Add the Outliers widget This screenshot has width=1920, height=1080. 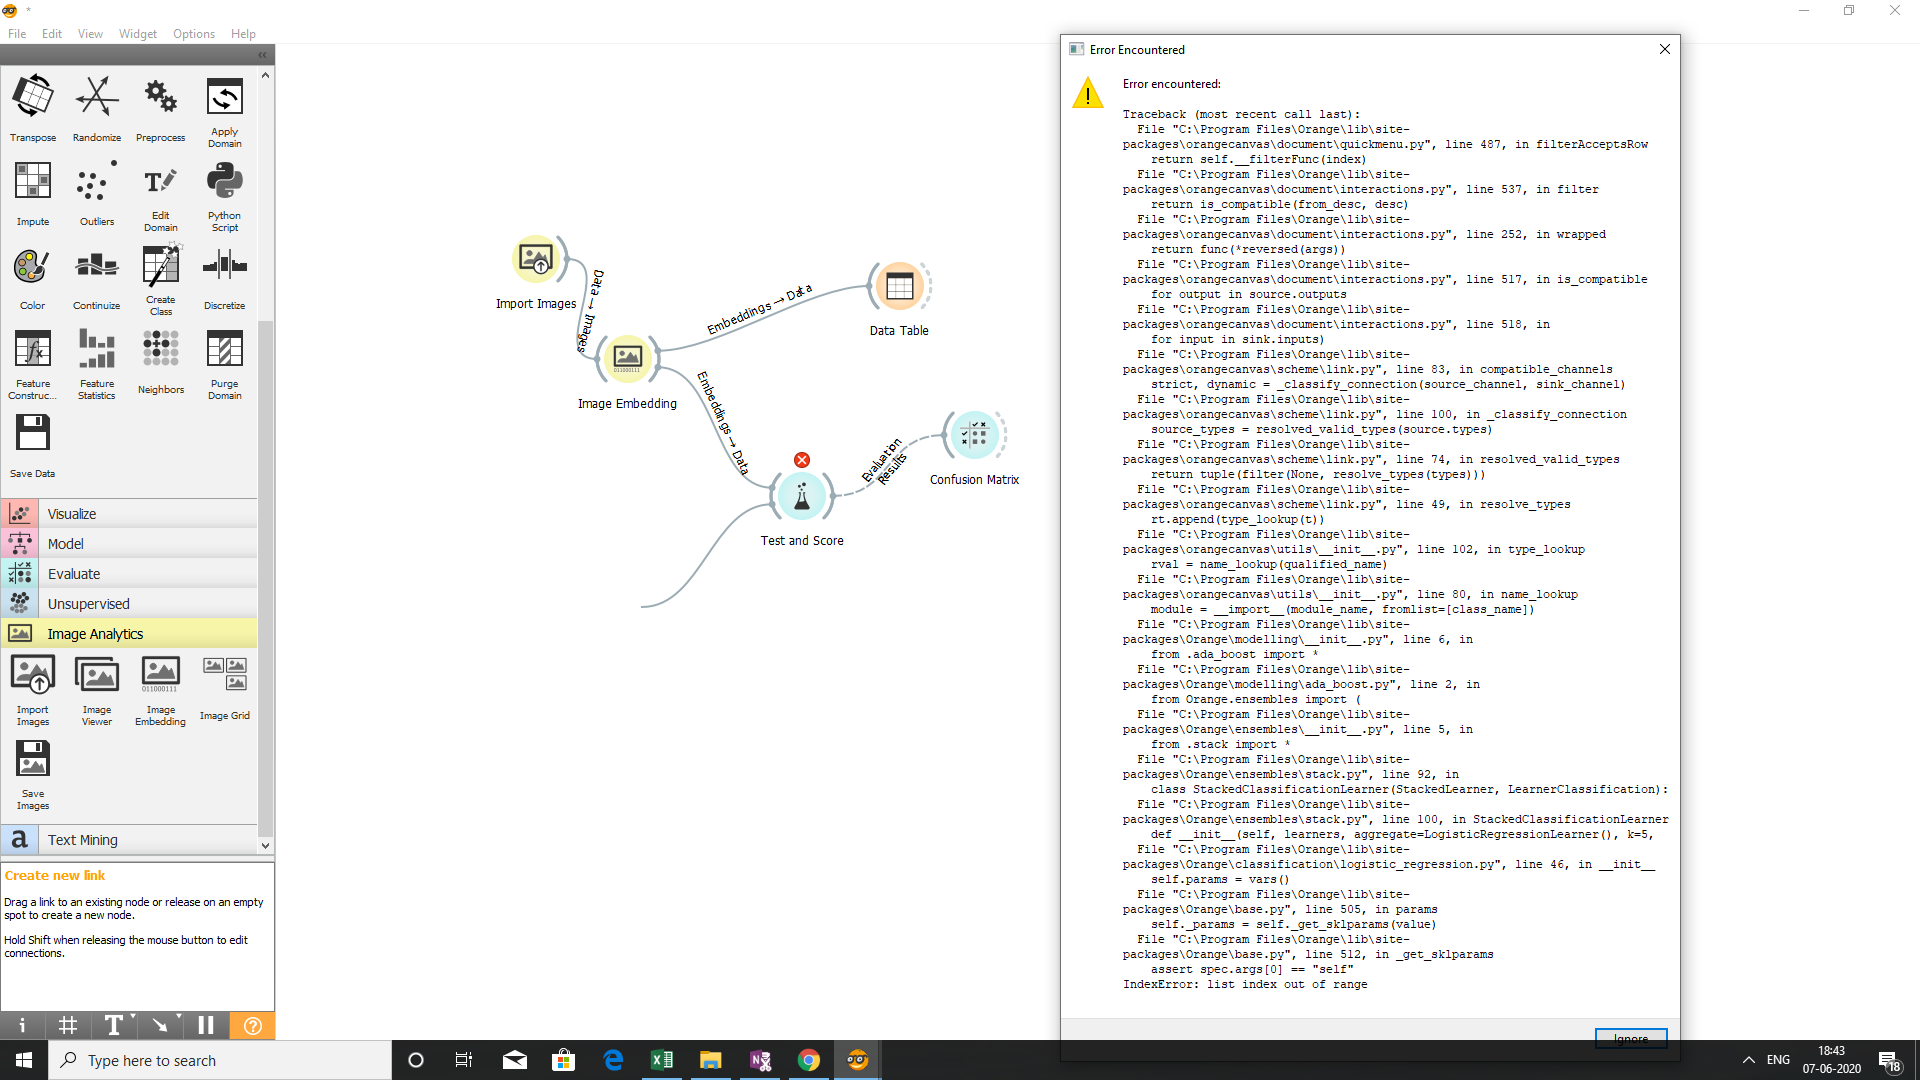95,190
